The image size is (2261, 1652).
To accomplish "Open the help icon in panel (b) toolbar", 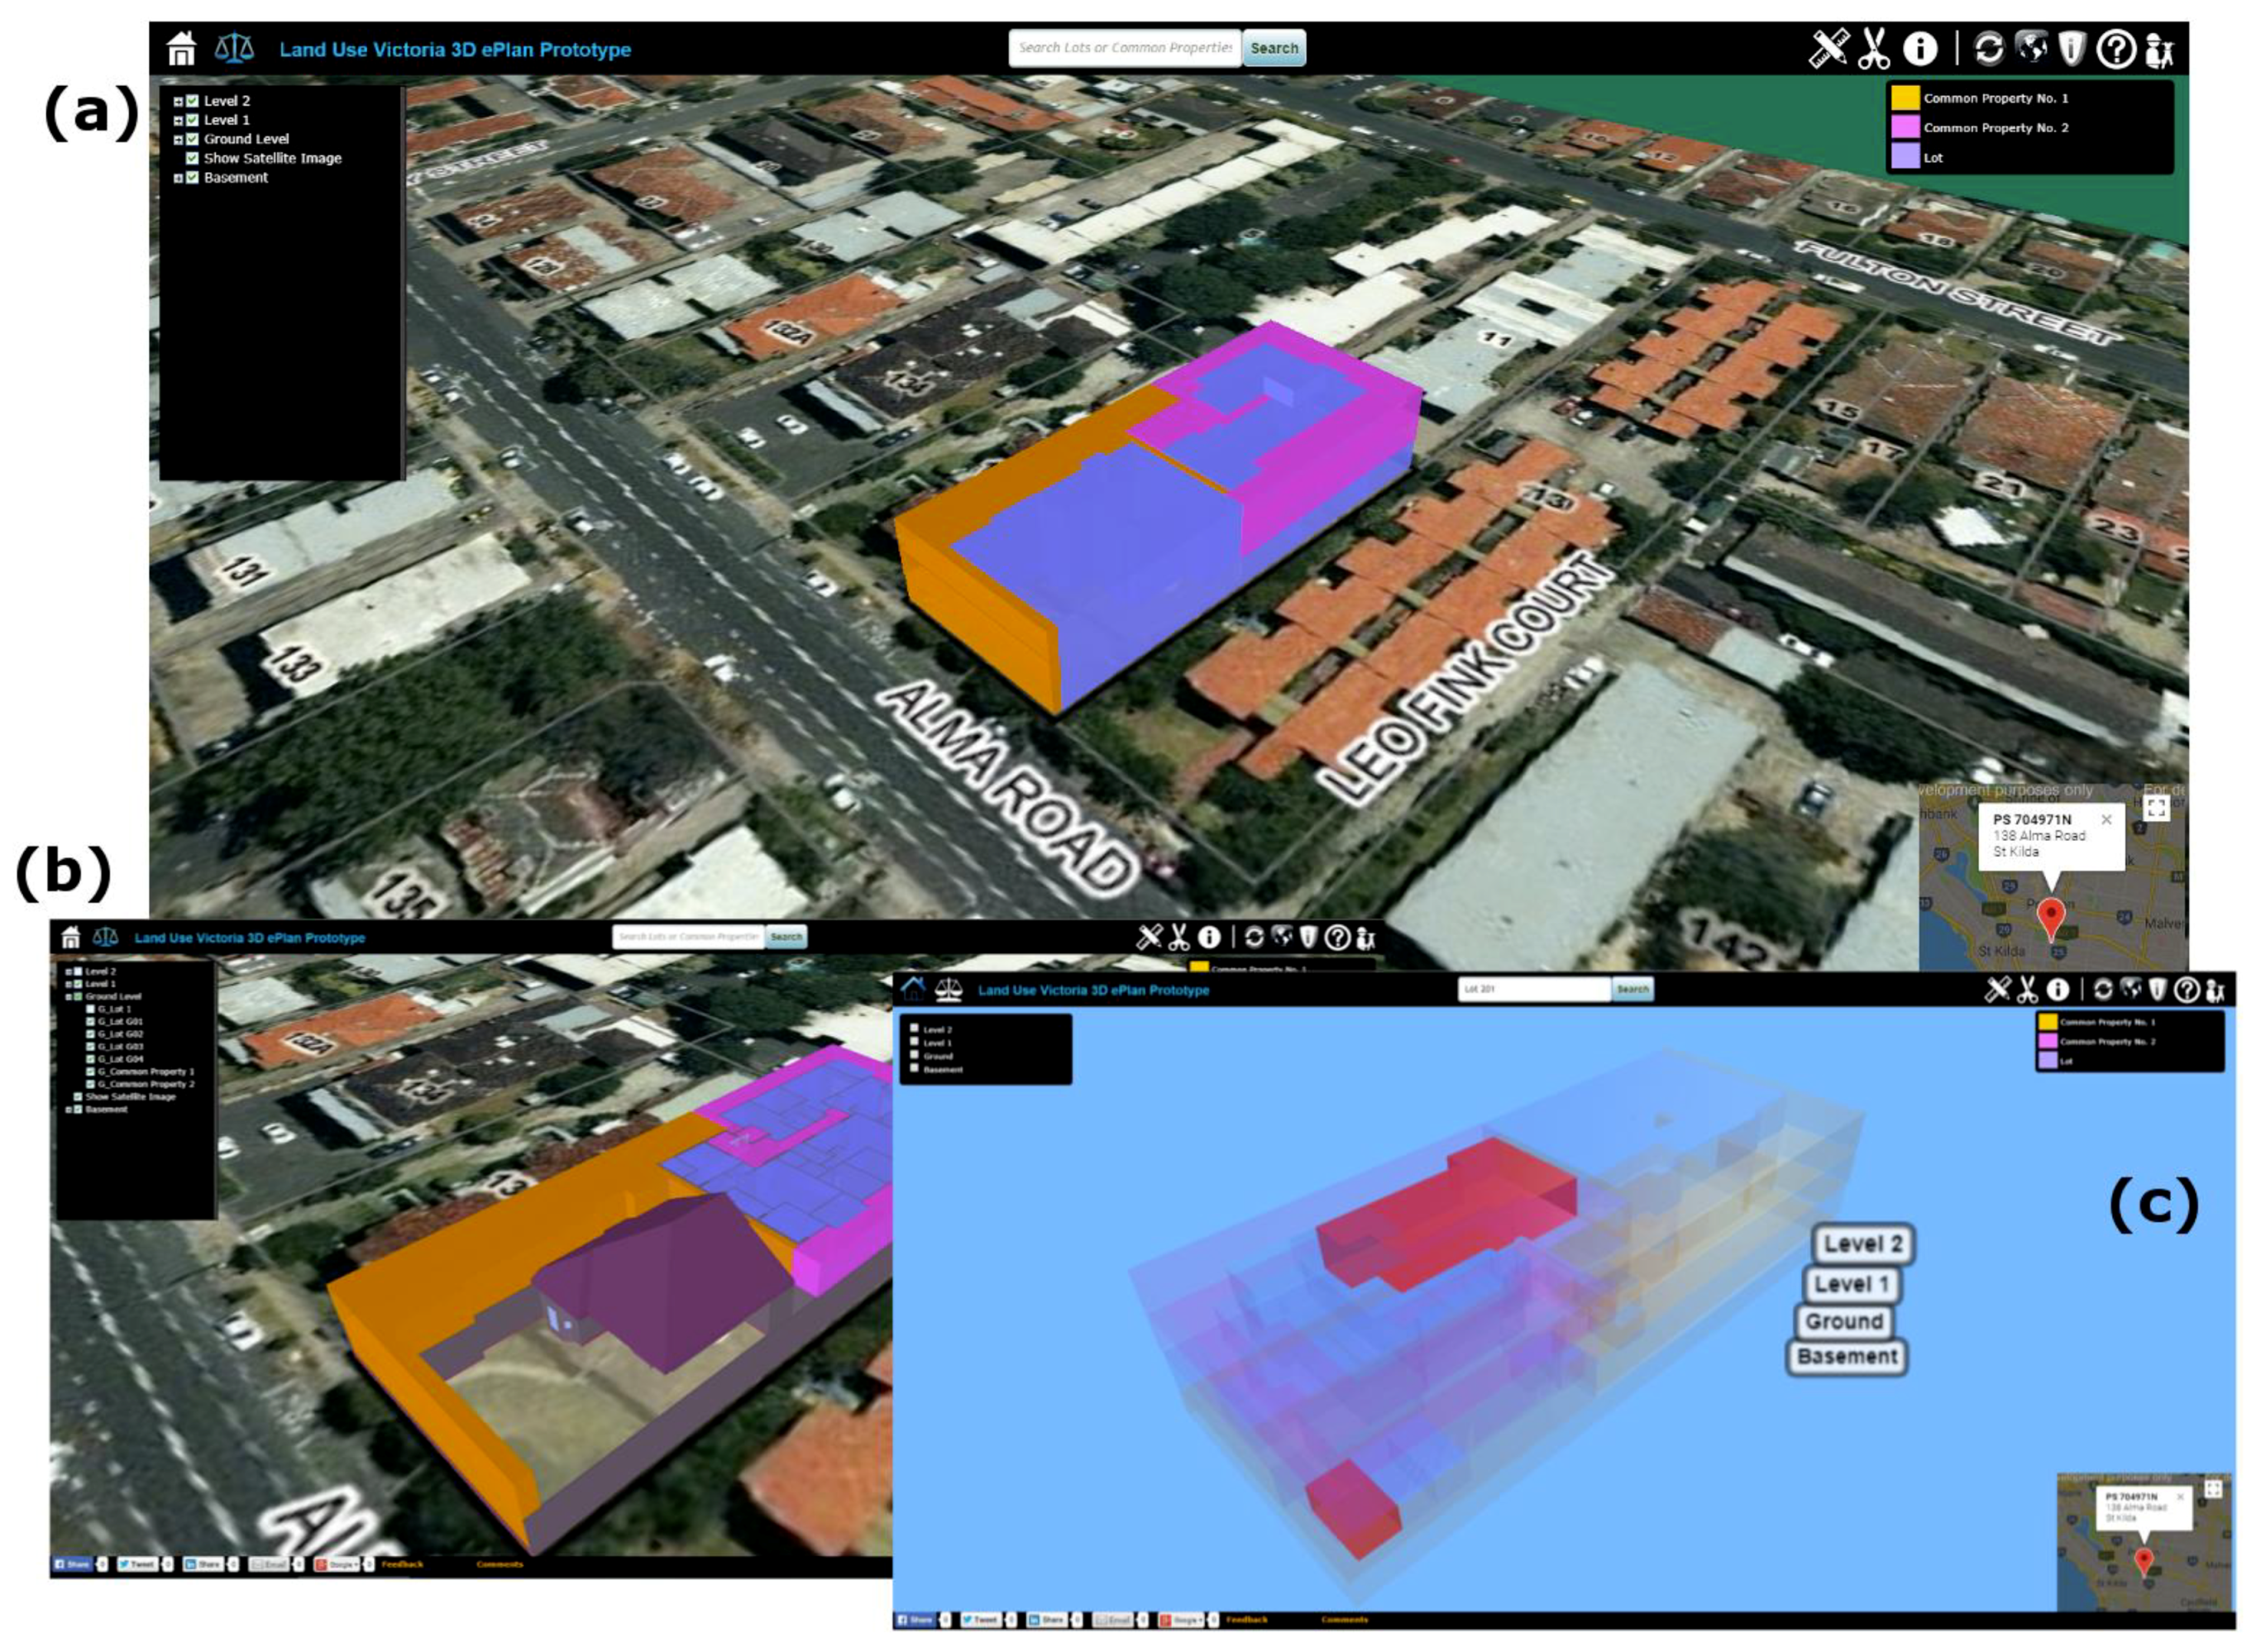I will pyautogui.click(x=1337, y=937).
